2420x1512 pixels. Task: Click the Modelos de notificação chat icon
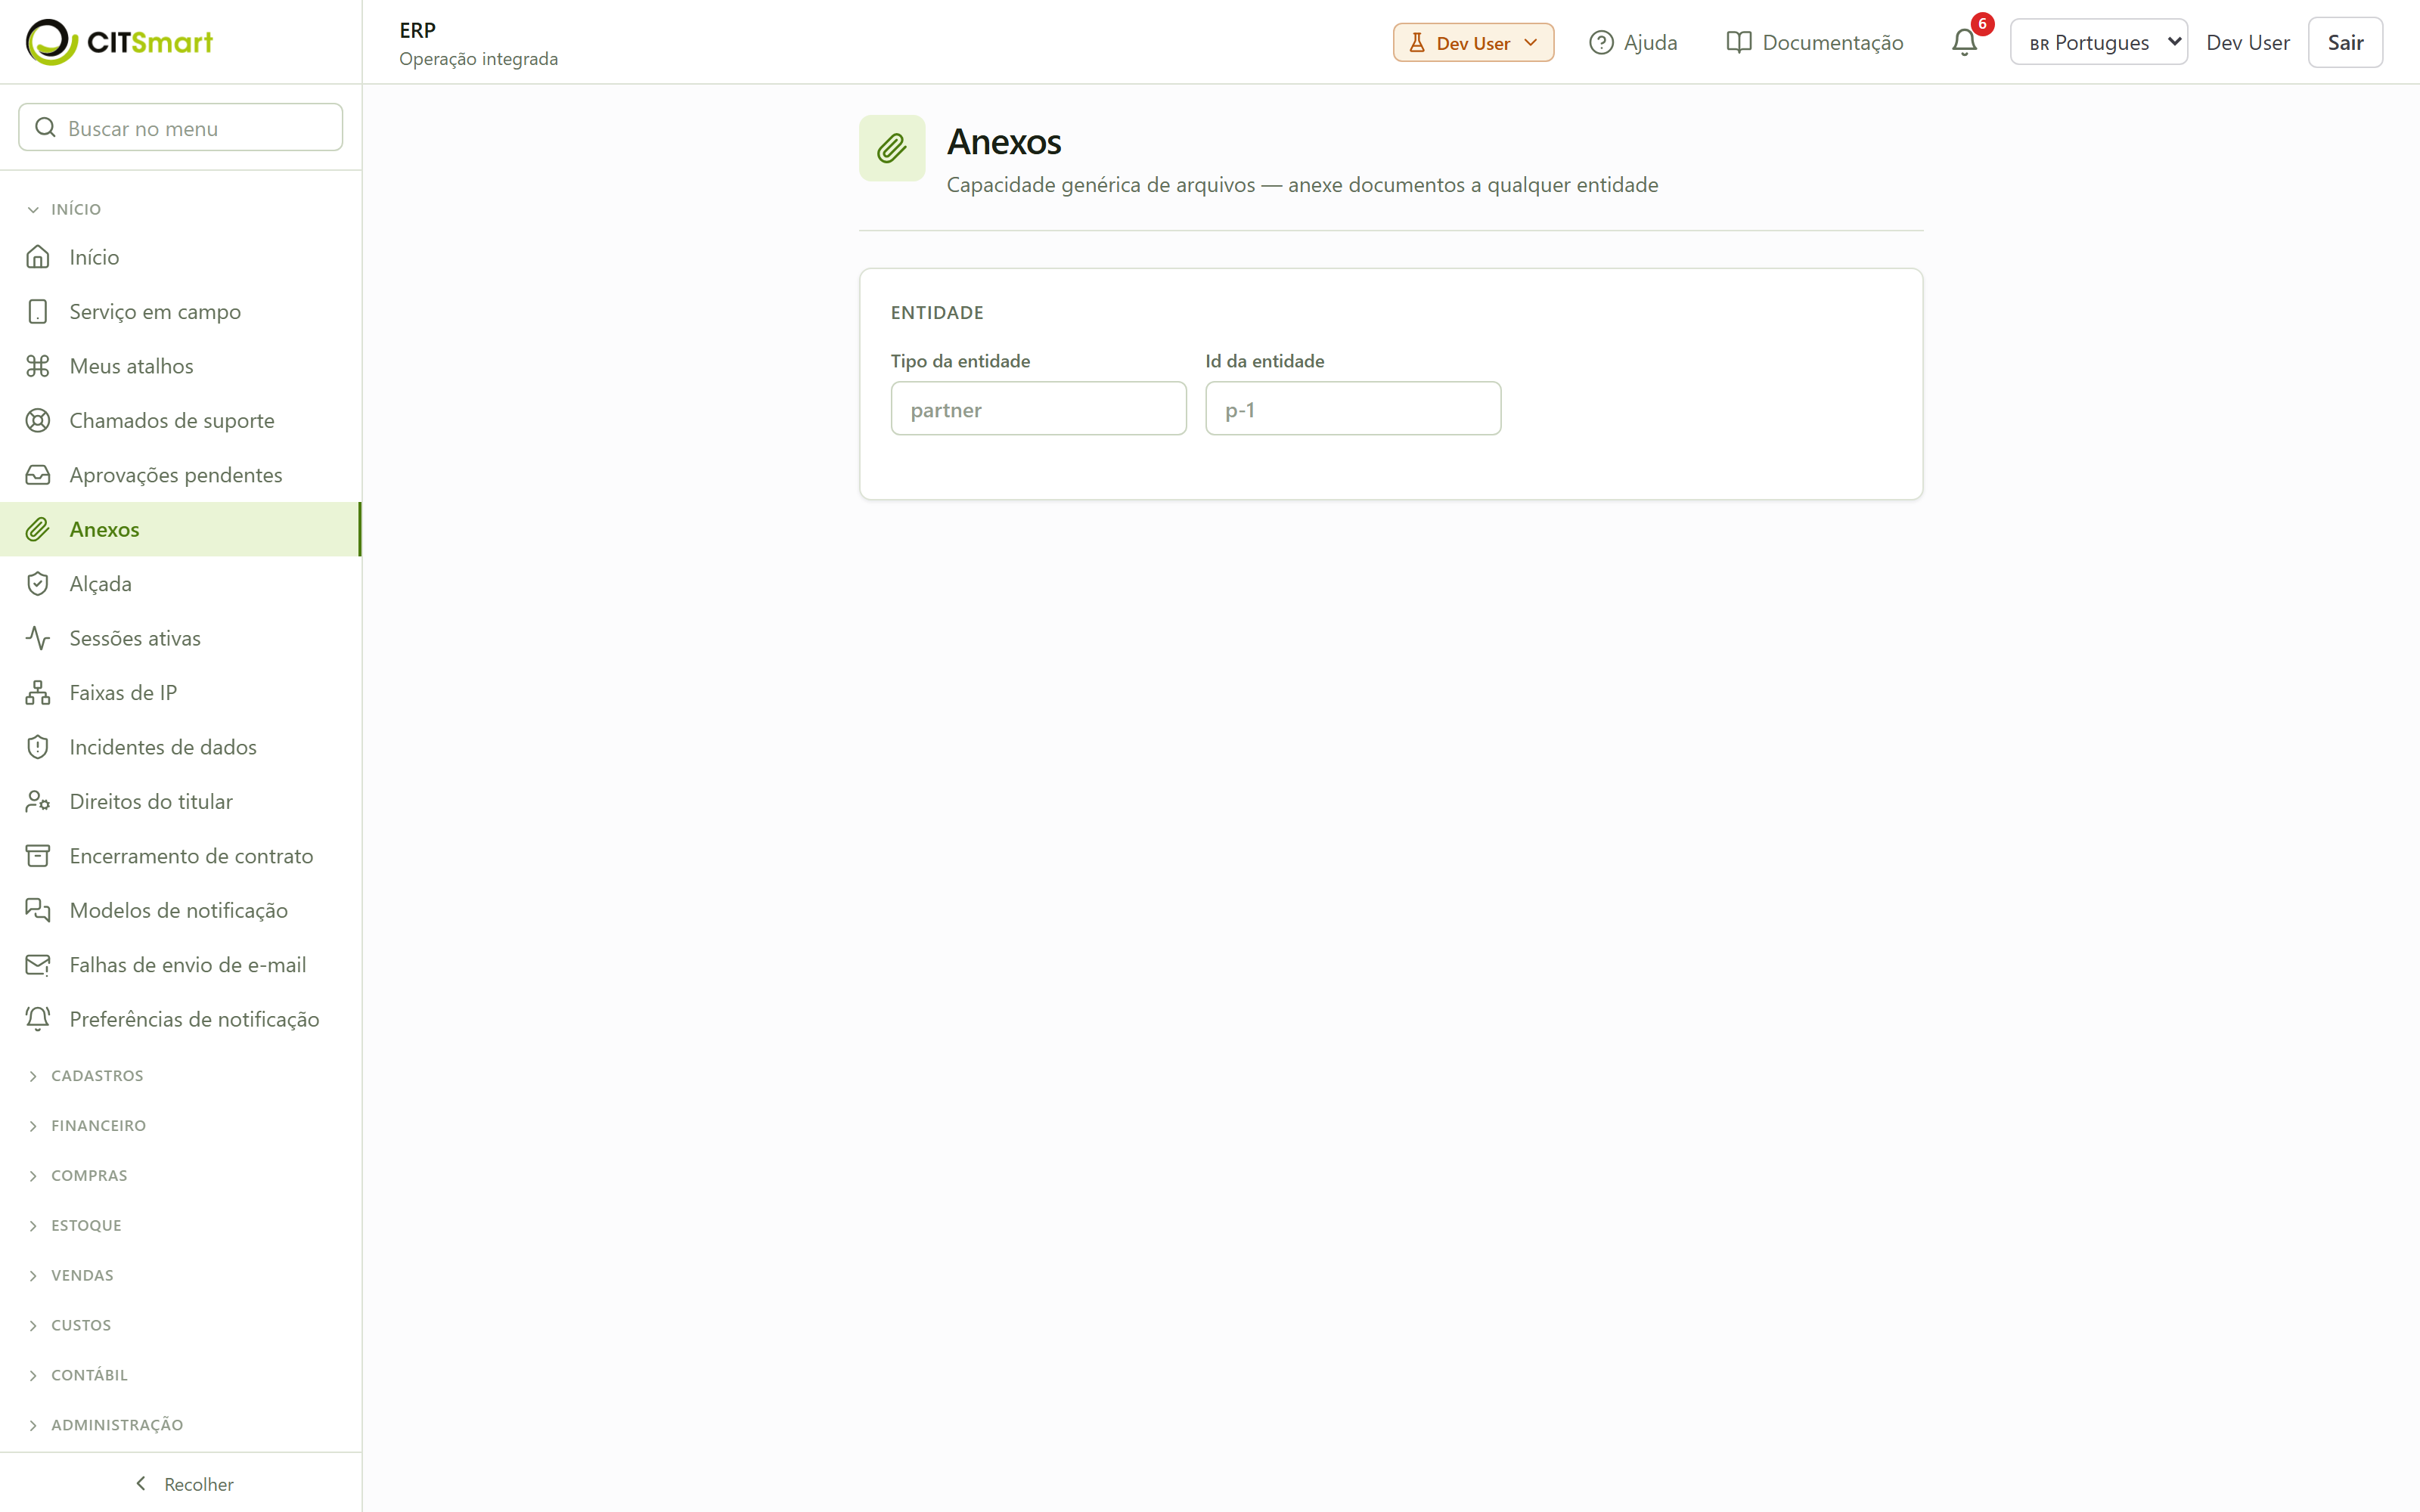(38, 911)
